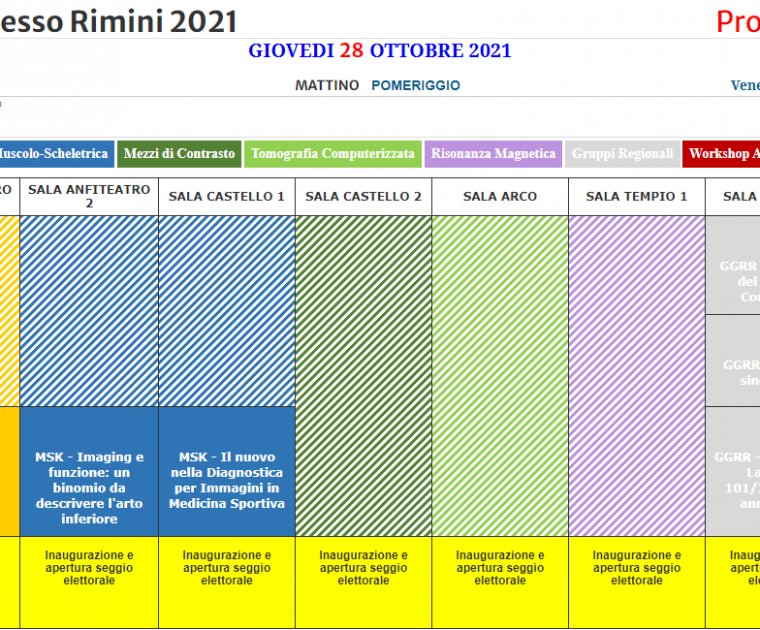Click the GIOVEDI 28 OTTOBRE 2021 heading

[x=380, y=51]
